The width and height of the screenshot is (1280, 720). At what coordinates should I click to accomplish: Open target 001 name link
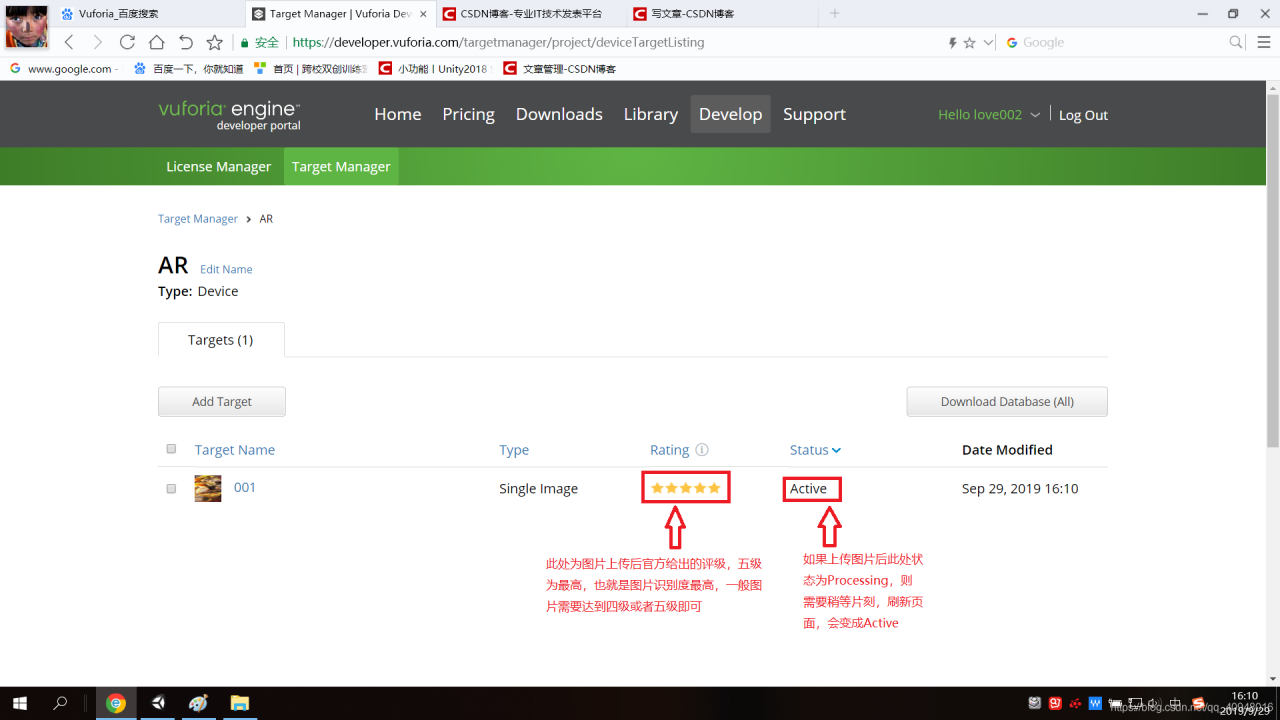pos(245,488)
